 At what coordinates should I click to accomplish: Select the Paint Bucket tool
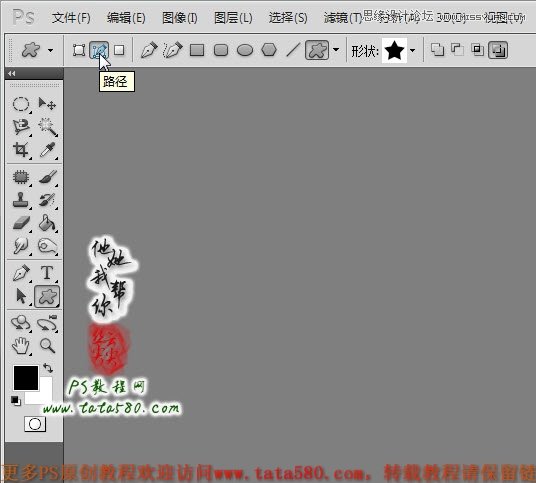(x=48, y=223)
